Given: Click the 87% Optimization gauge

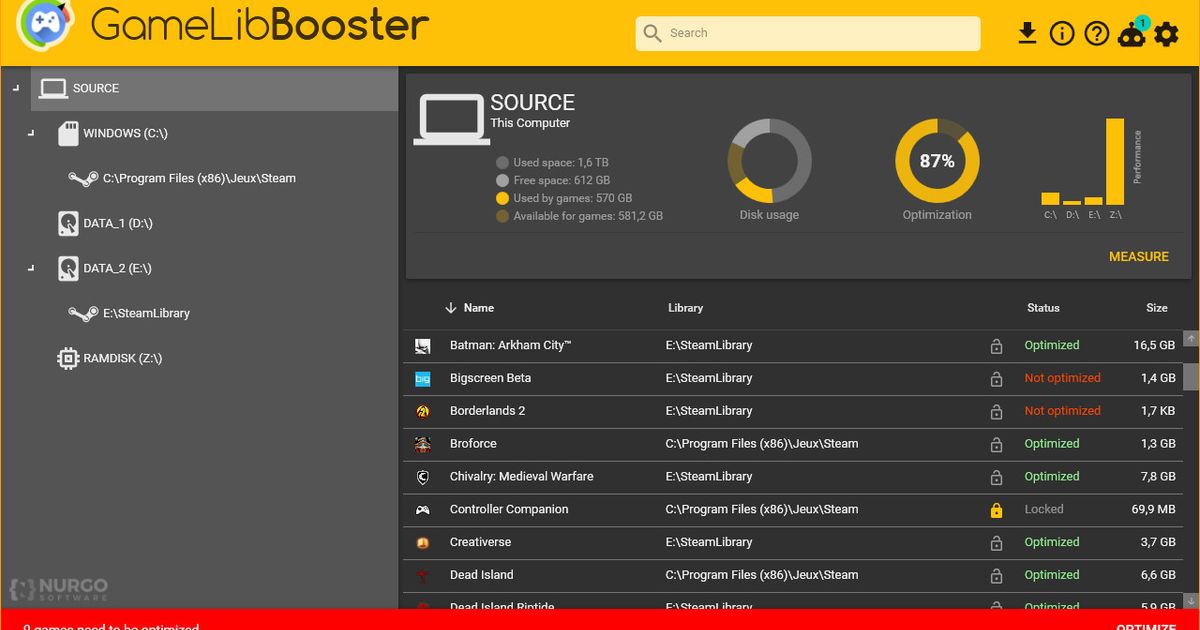Looking at the screenshot, I should pos(937,160).
